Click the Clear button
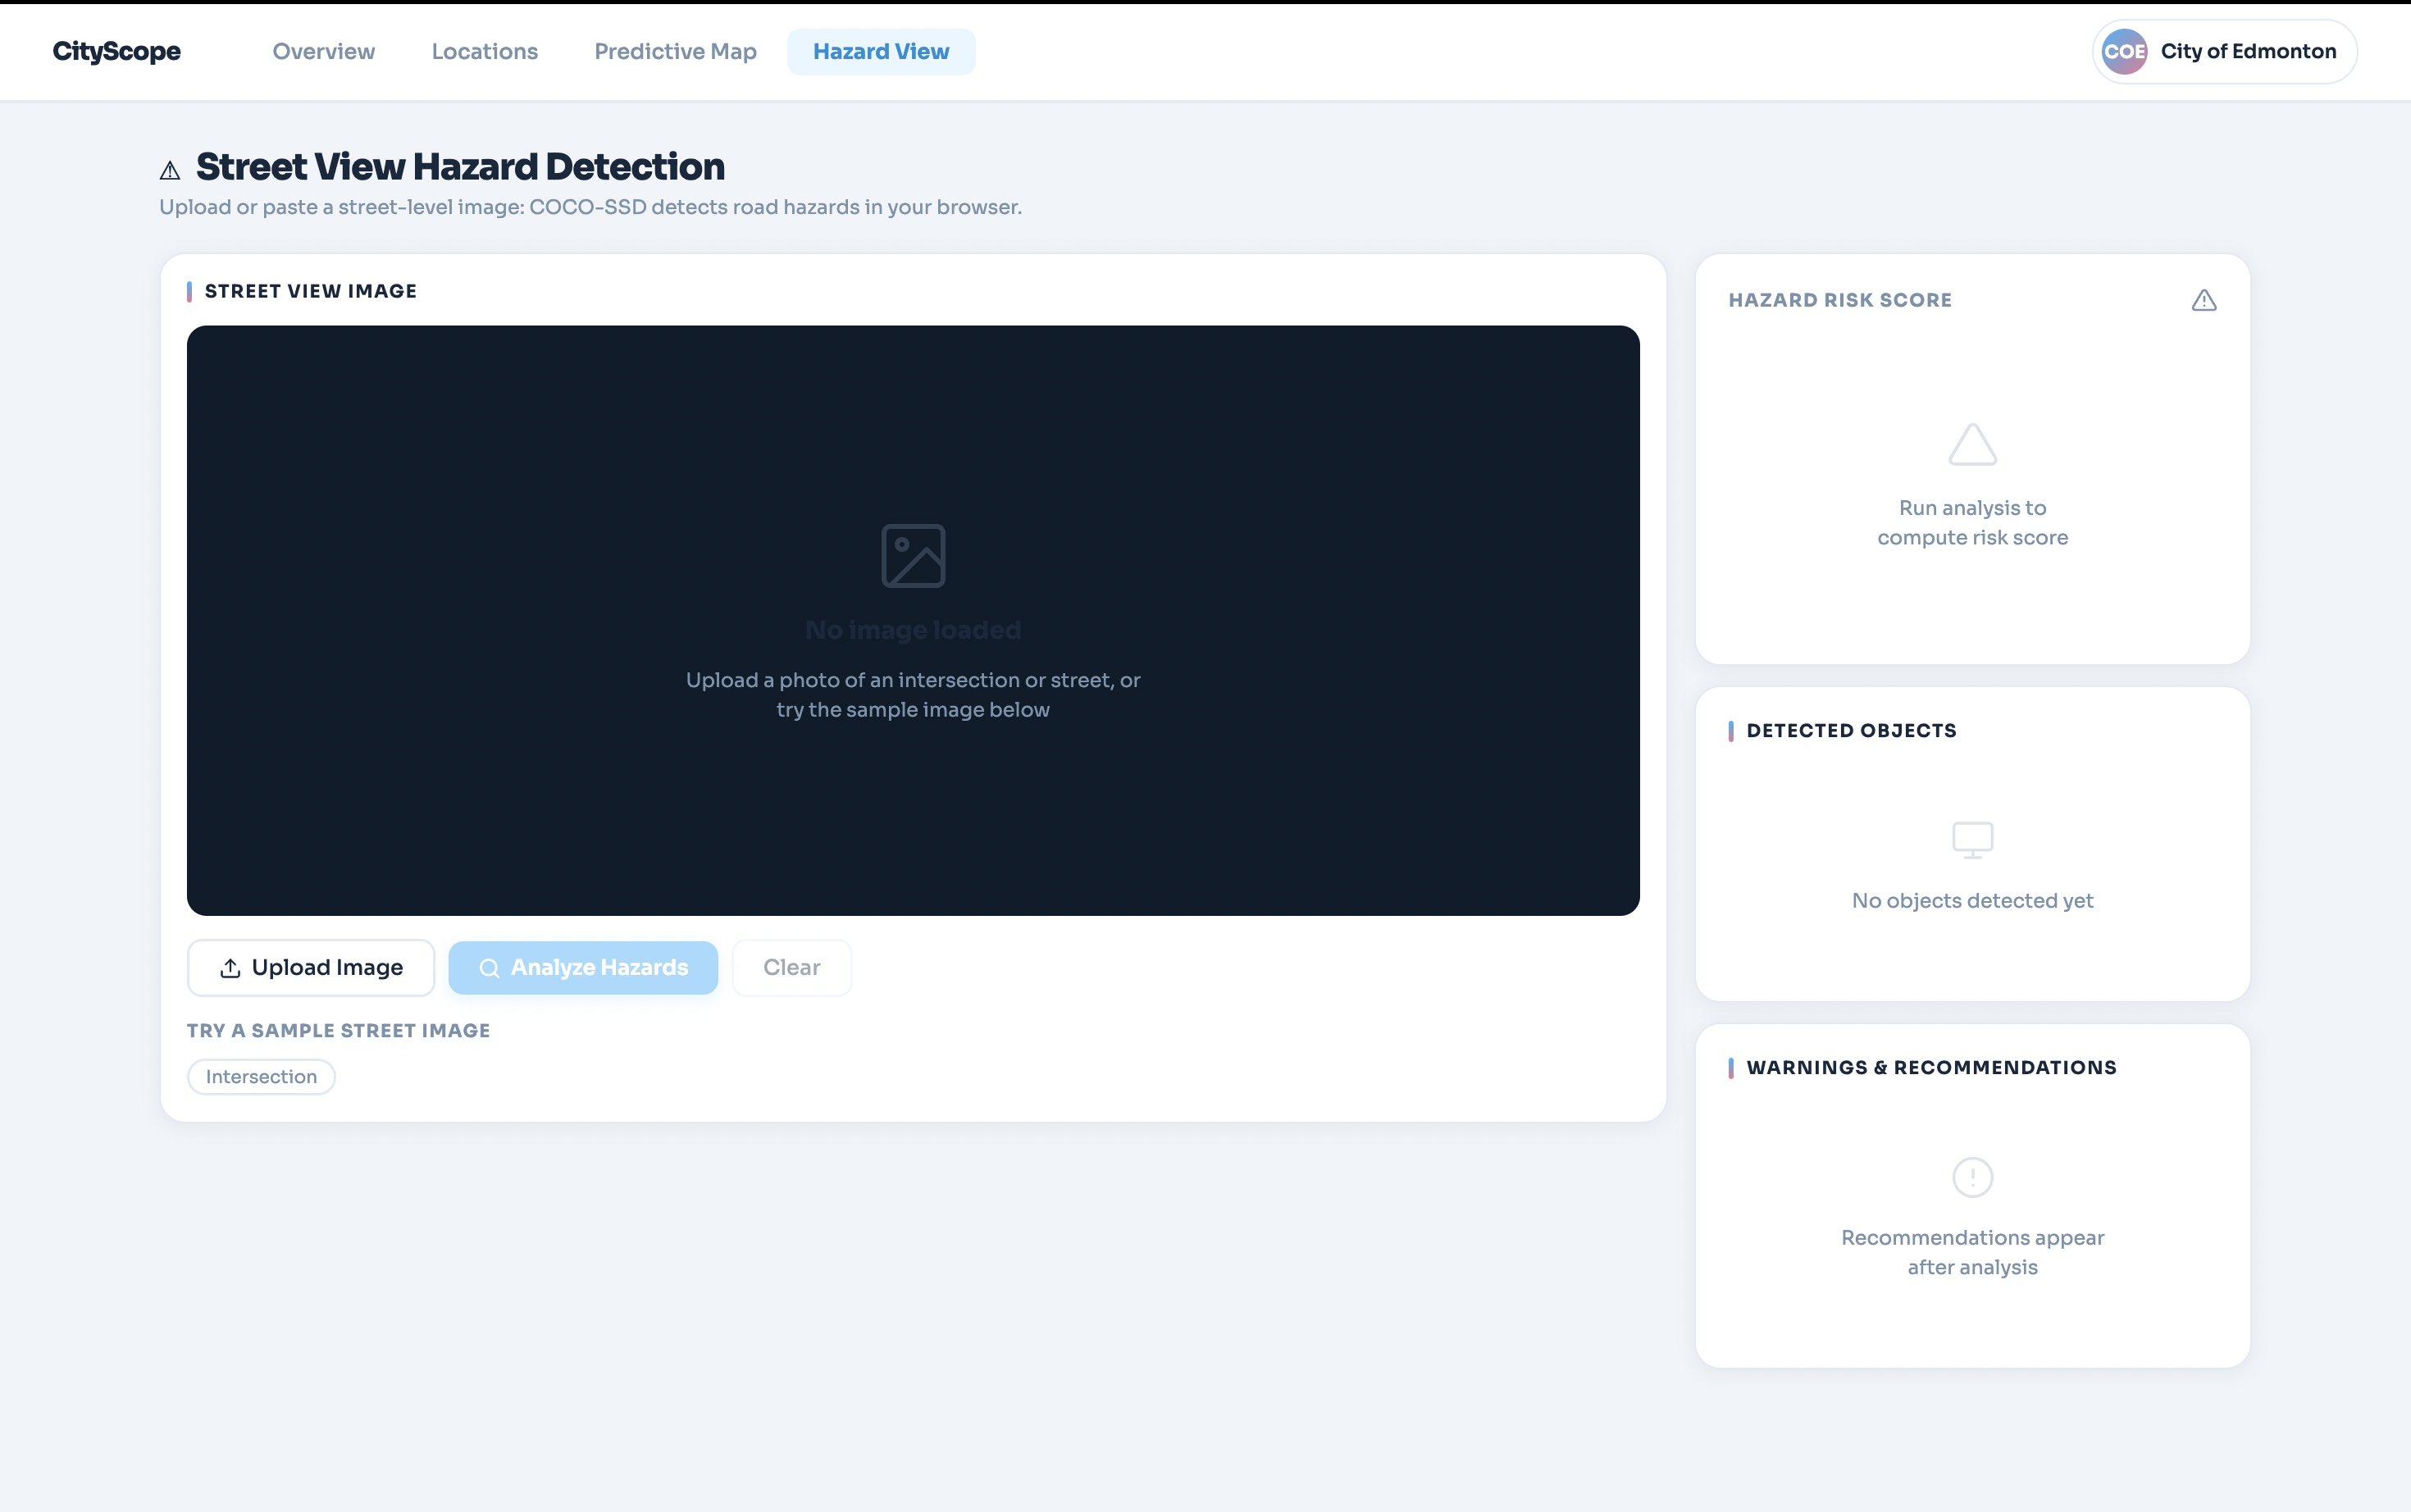2411x1512 pixels. point(791,968)
